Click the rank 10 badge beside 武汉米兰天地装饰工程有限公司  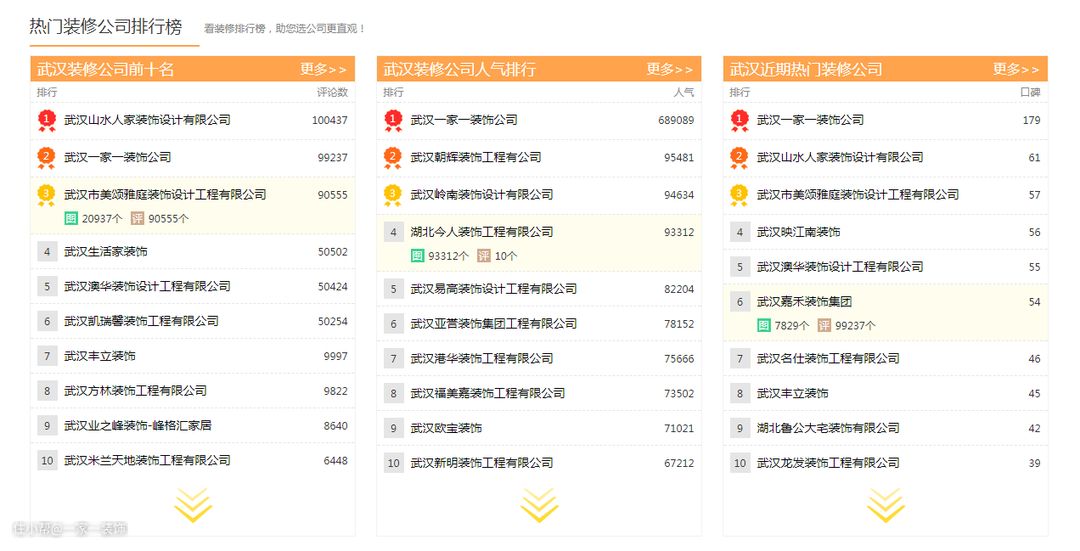(x=47, y=461)
